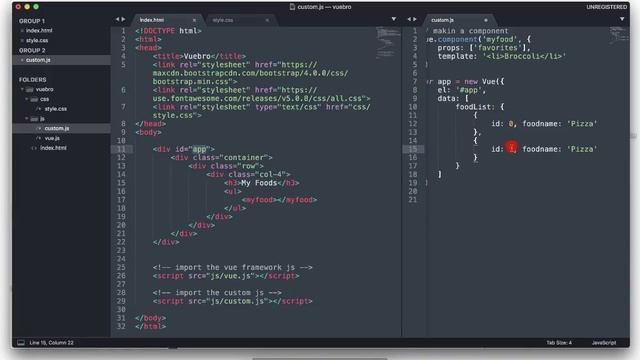The width and height of the screenshot is (640, 360).
Task: Click the 'favorites' props string
Action: pos(498,48)
